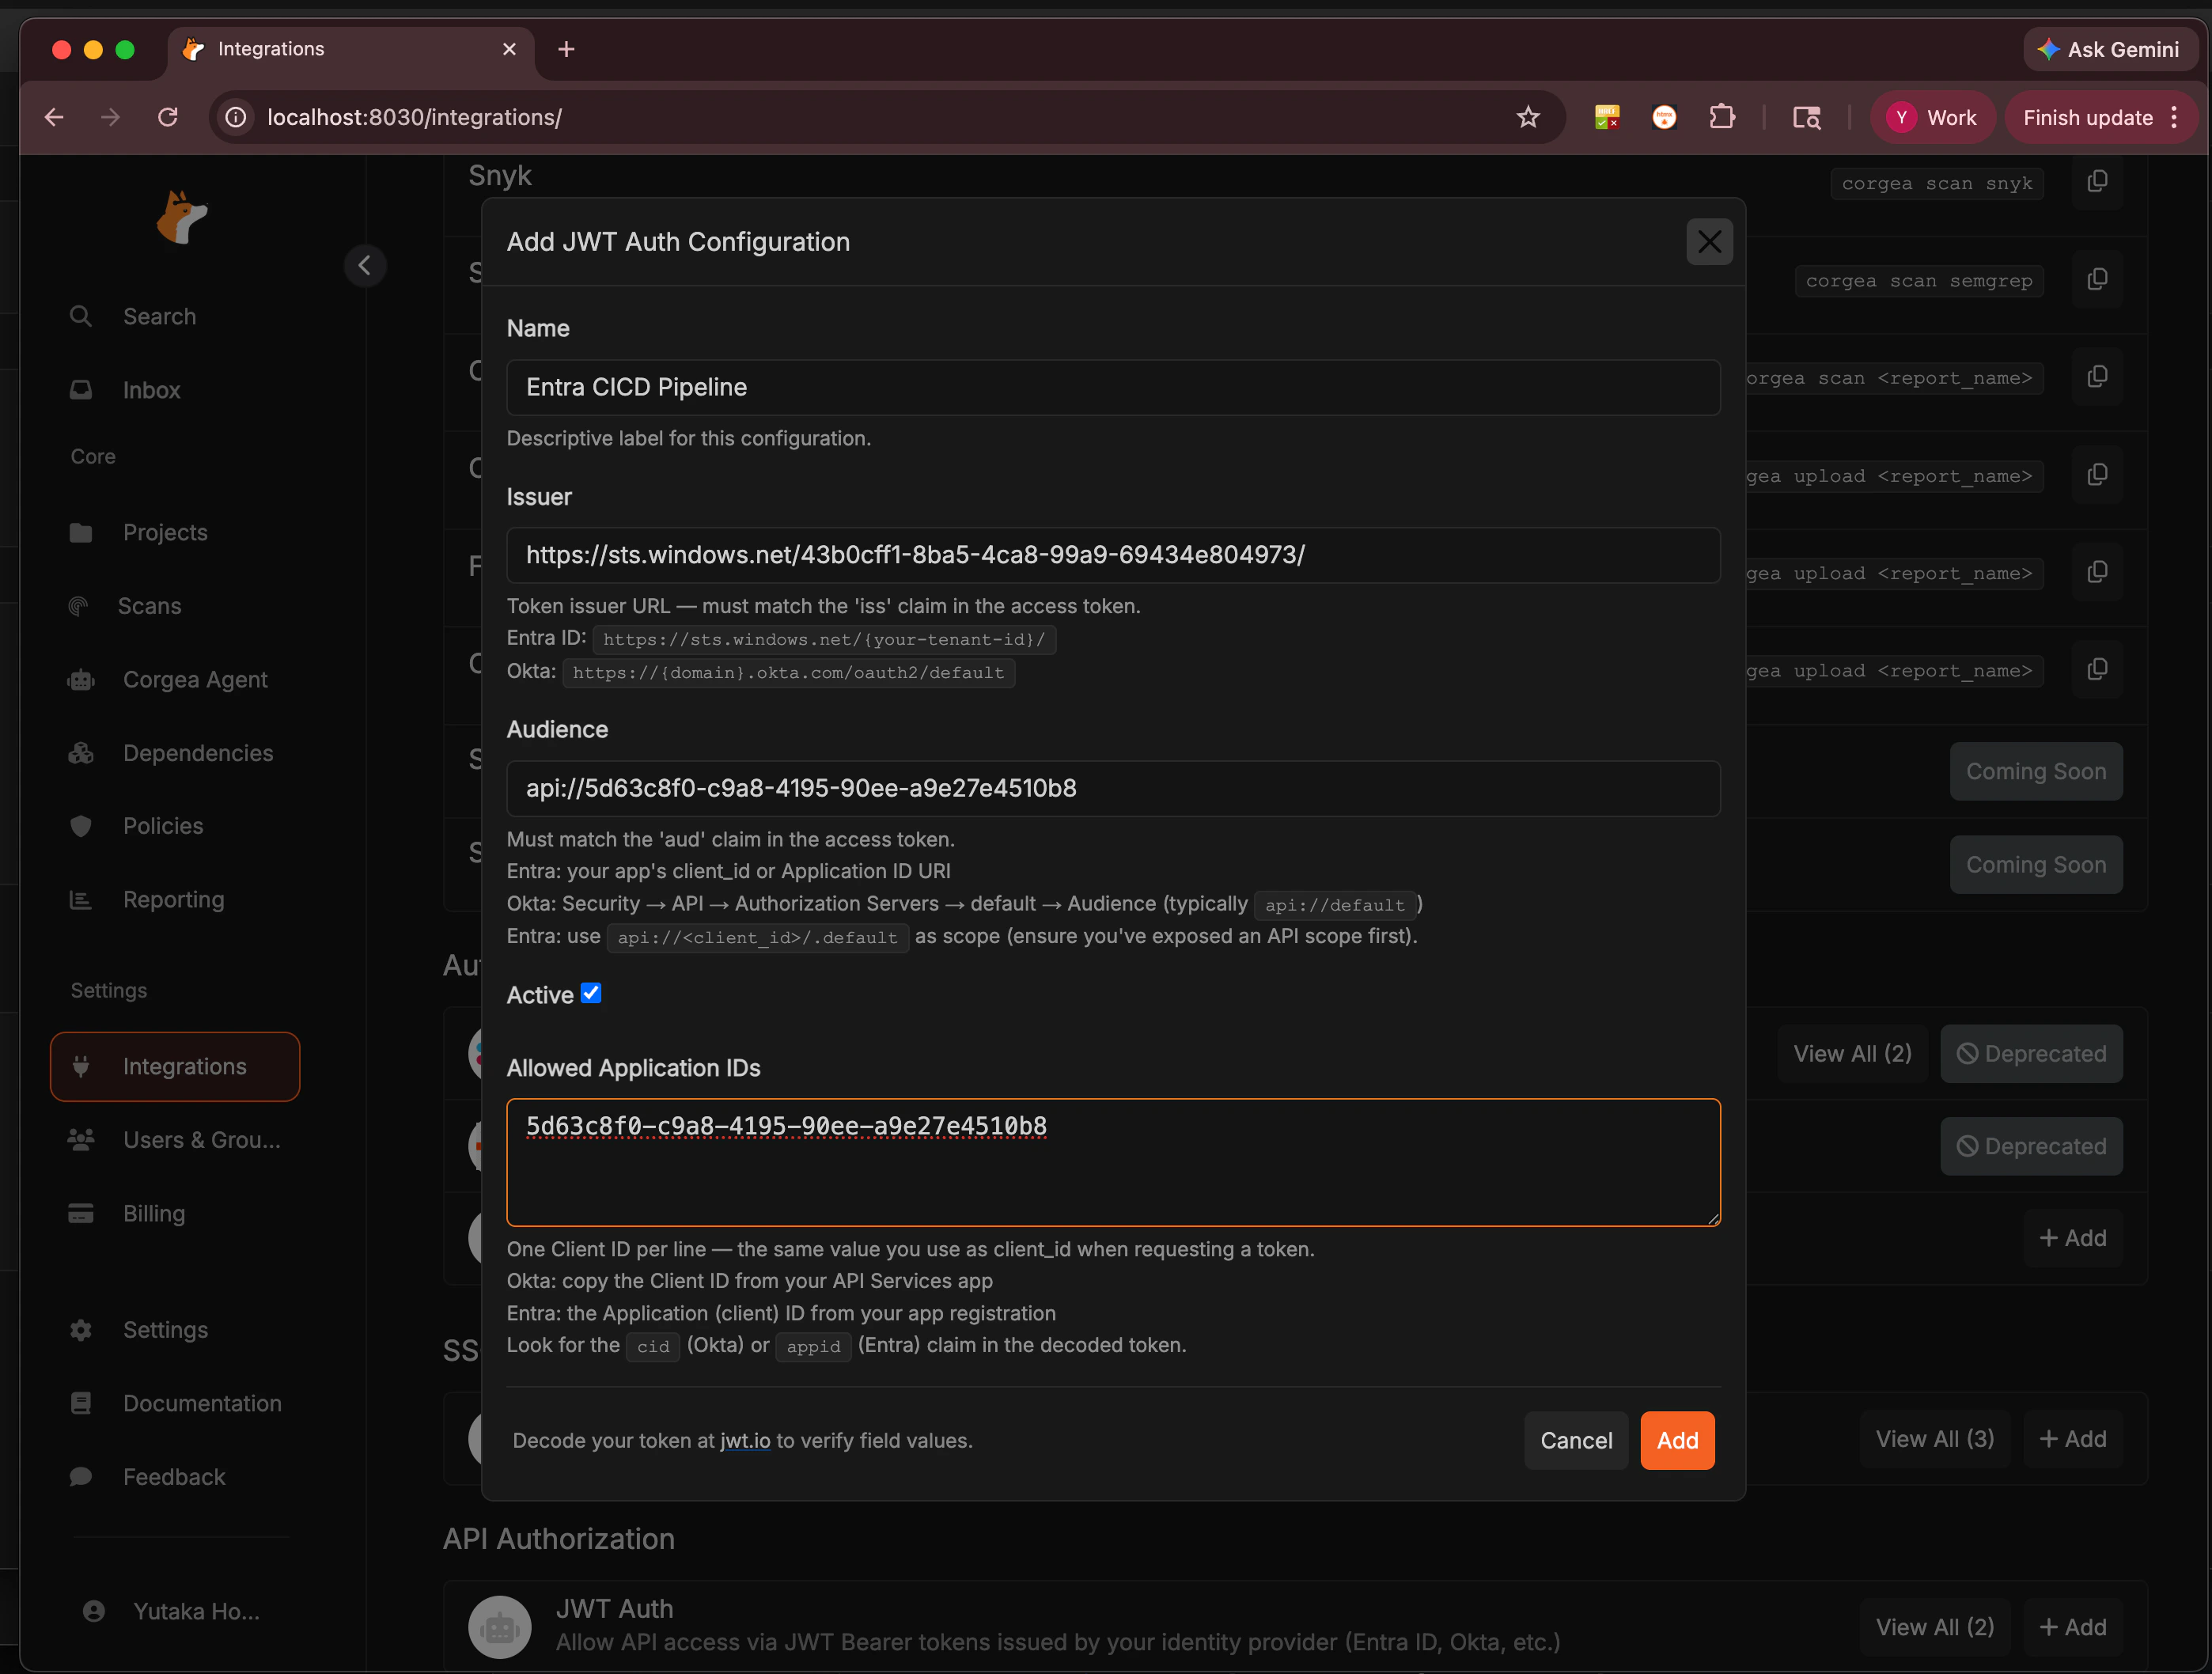2212x1674 pixels.
Task: Open Projects via the folder icon
Action: [x=81, y=532]
